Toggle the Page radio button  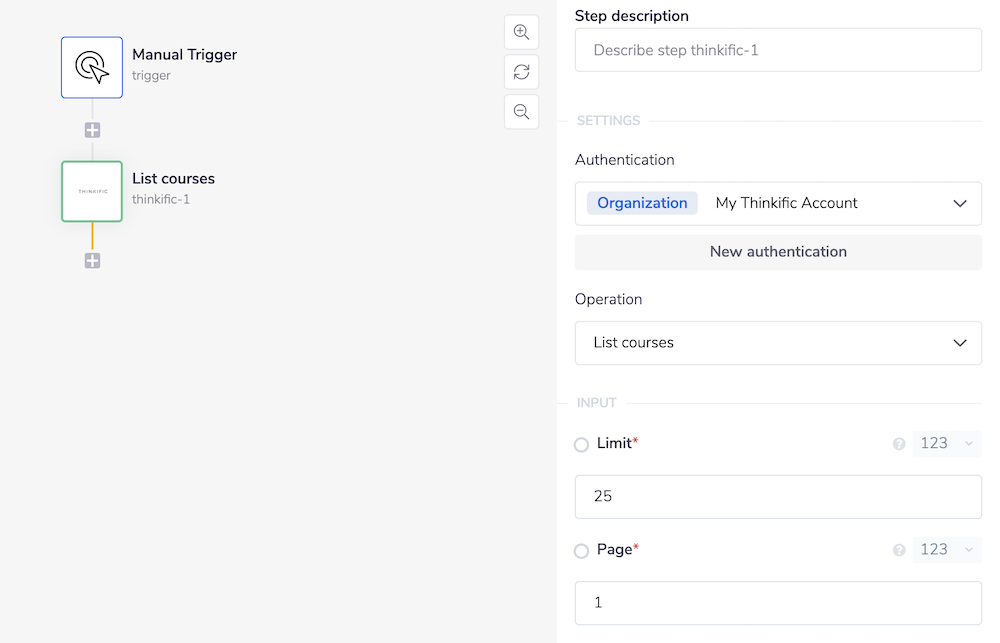tap(581, 551)
